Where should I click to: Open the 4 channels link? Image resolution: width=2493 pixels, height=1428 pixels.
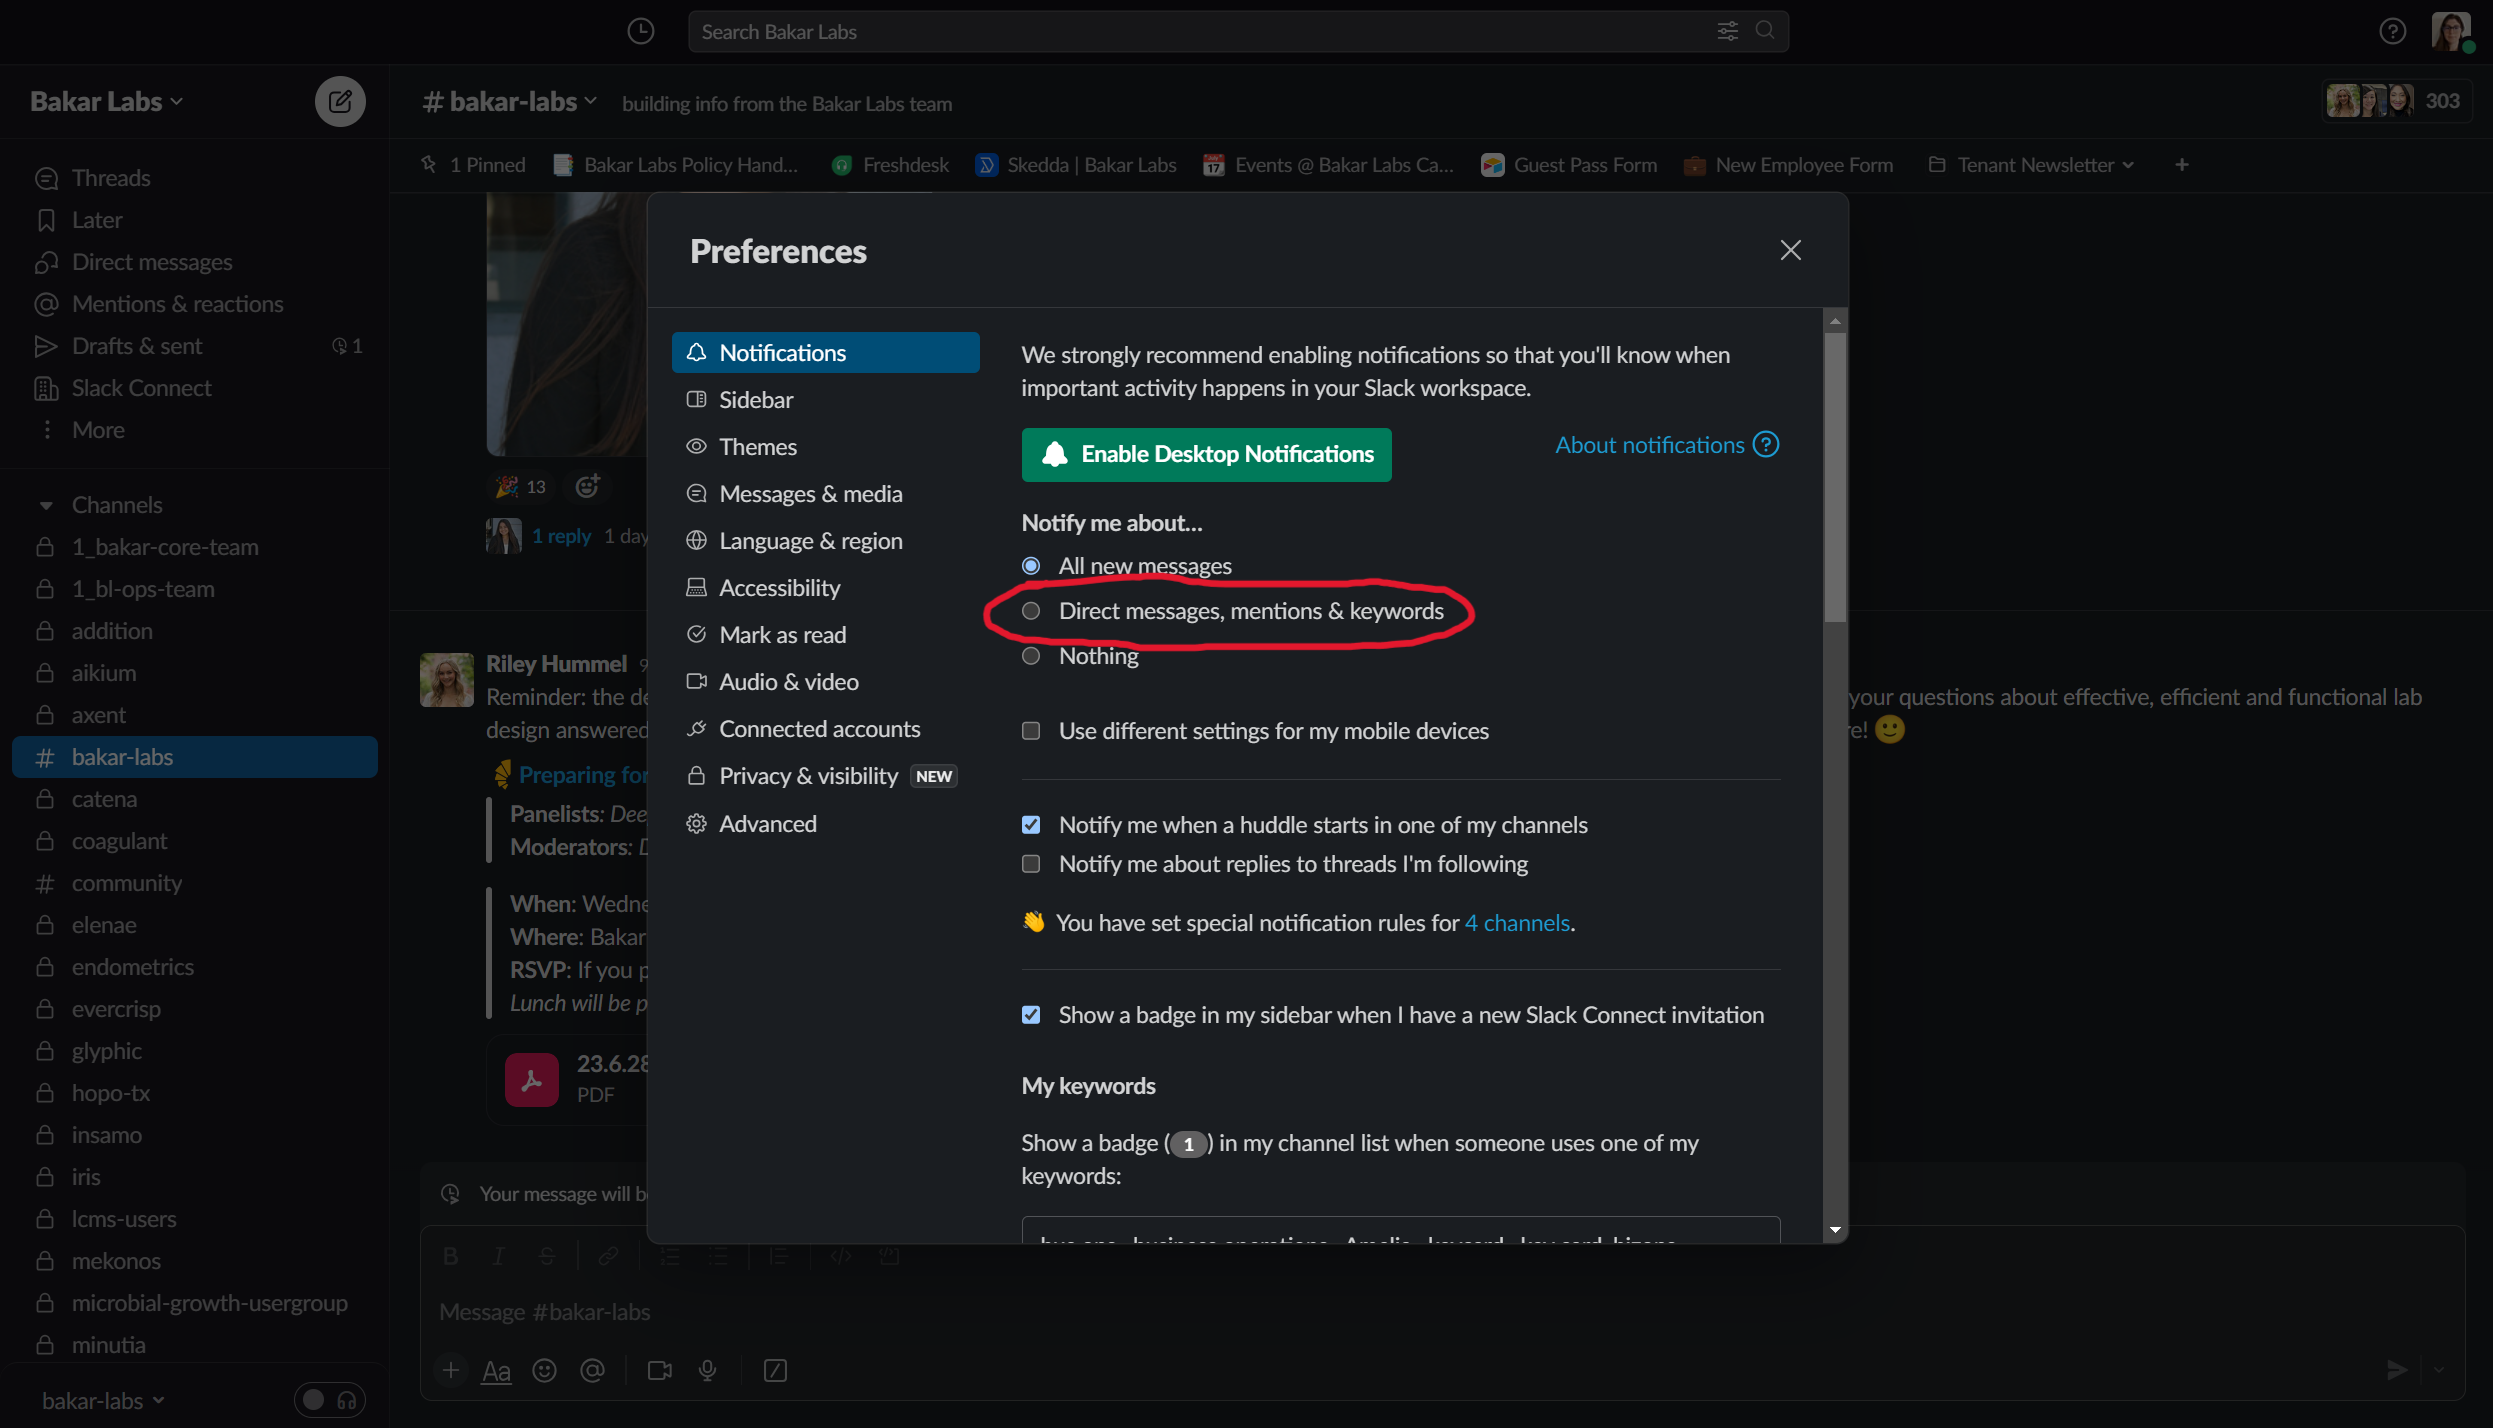click(1517, 923)
